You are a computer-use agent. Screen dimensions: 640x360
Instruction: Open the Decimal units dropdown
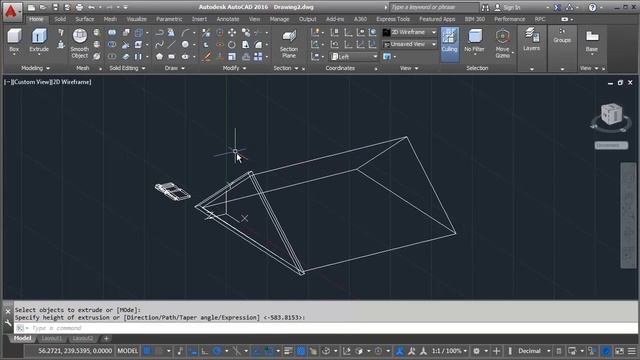533,351
